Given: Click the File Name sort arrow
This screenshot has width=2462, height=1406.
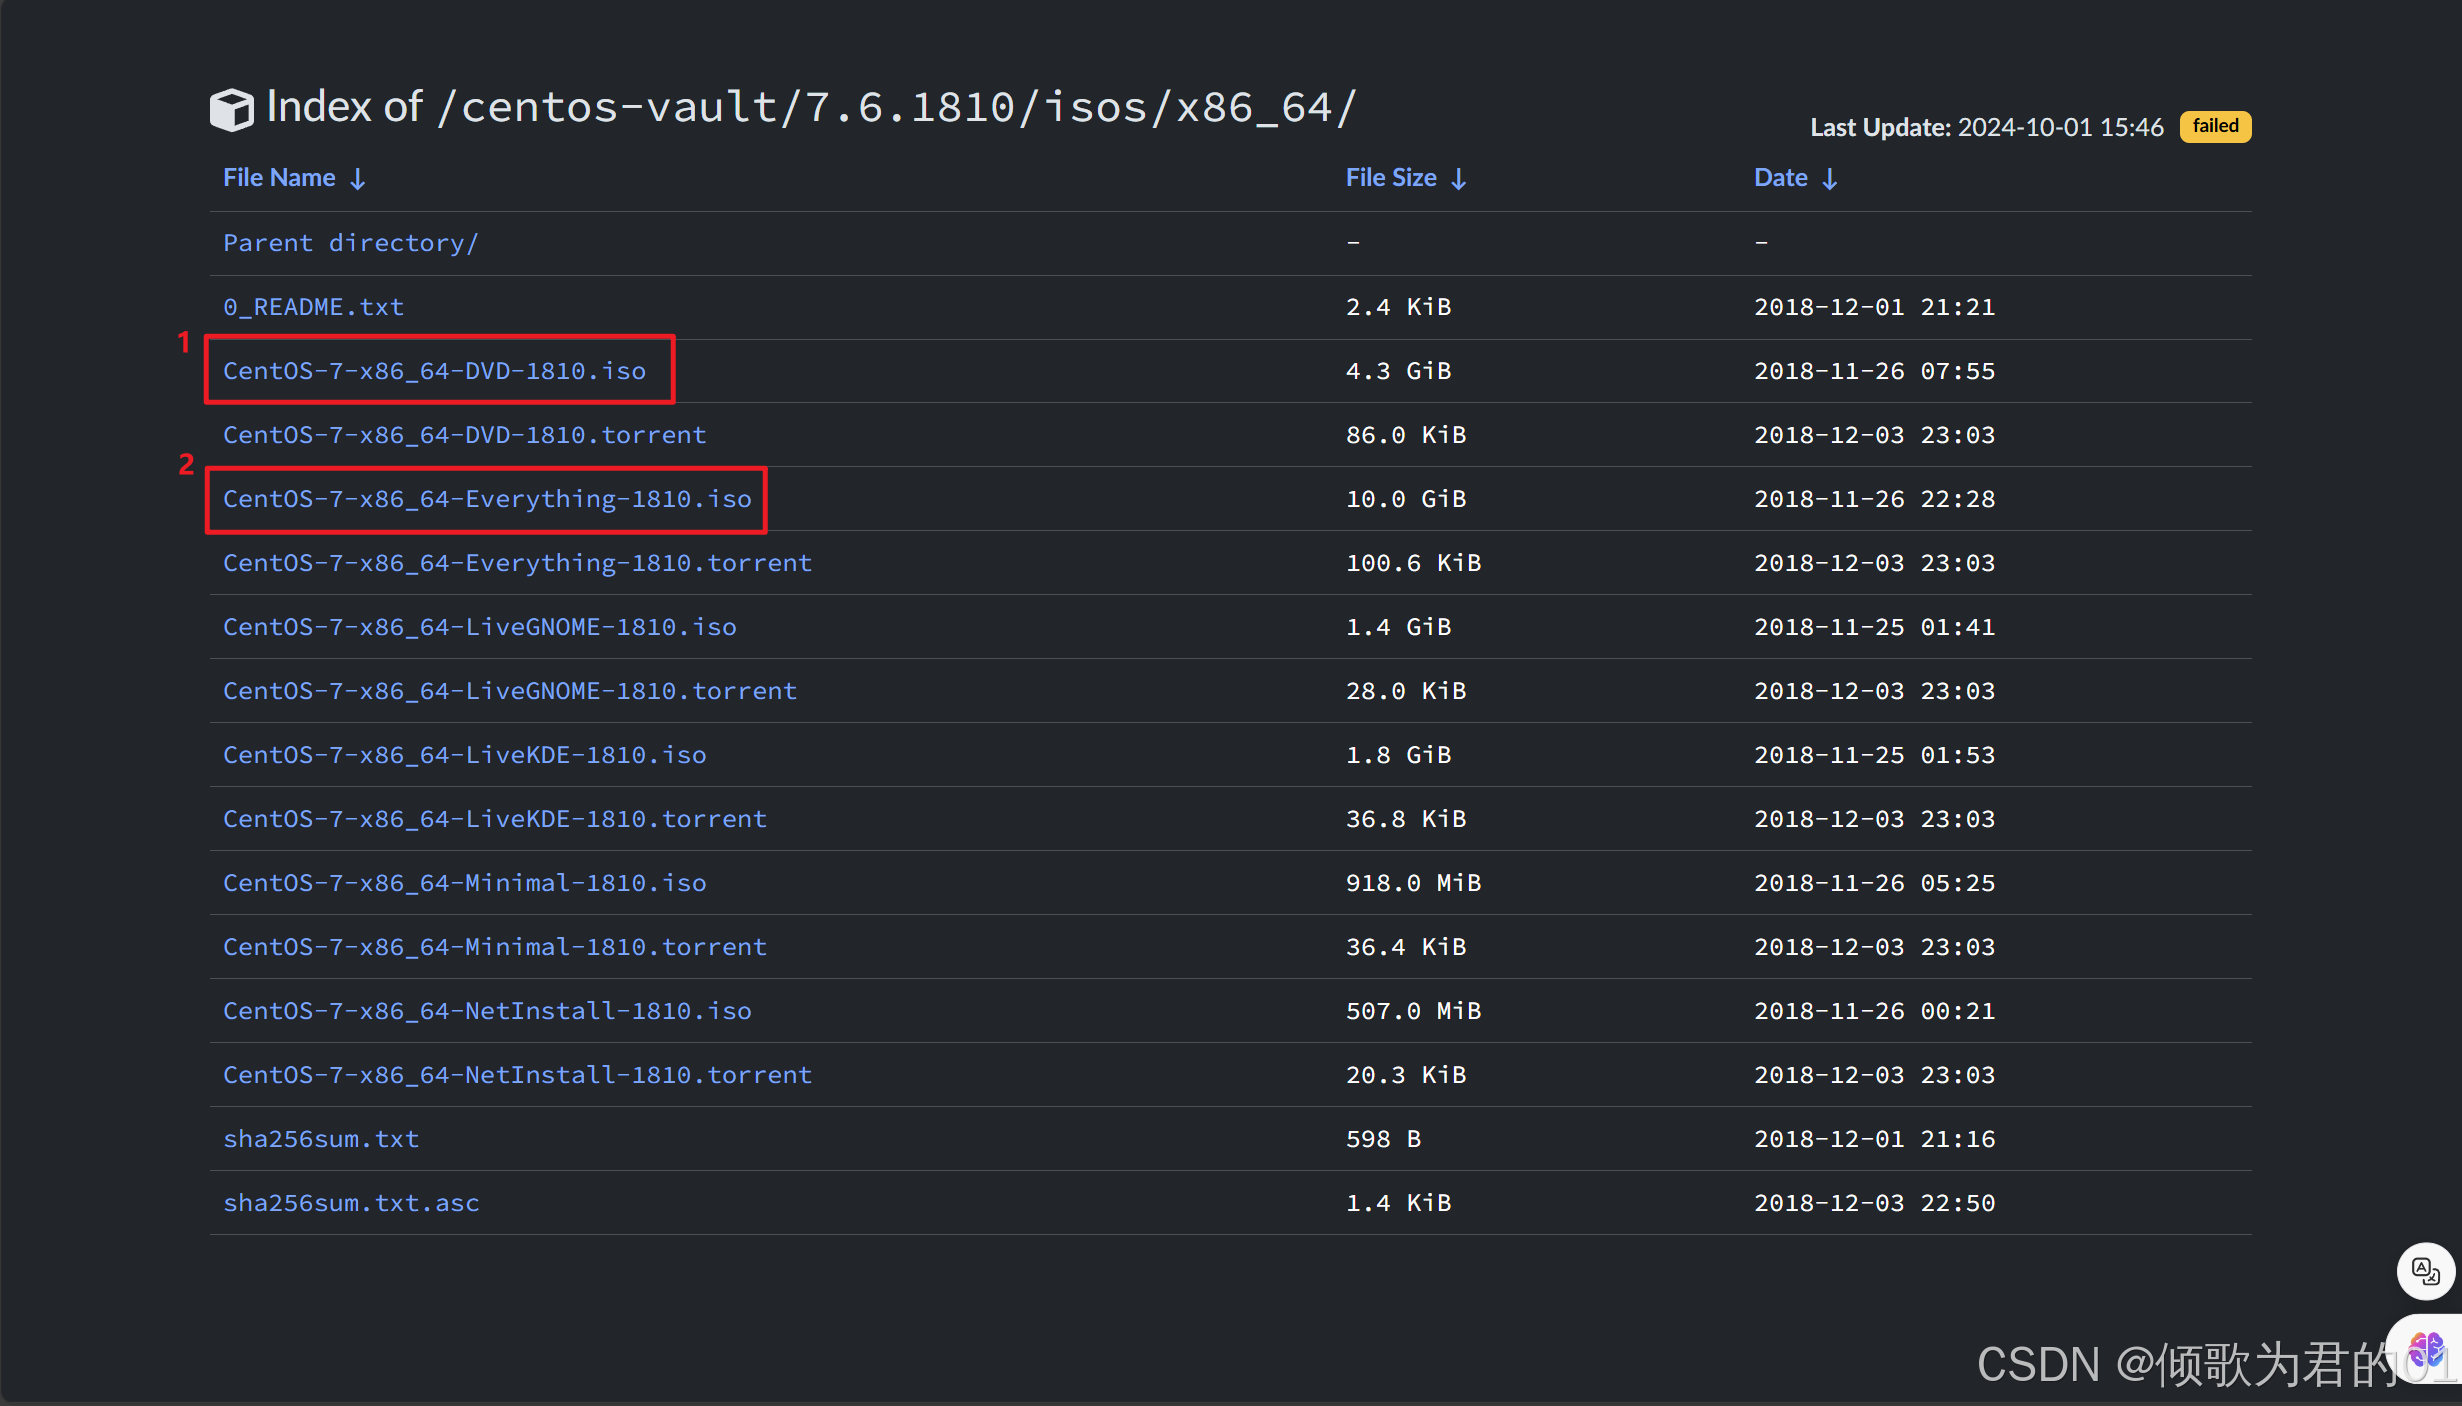Looking at the screenshot, I should pyautogui.click(x=358, y=179).
